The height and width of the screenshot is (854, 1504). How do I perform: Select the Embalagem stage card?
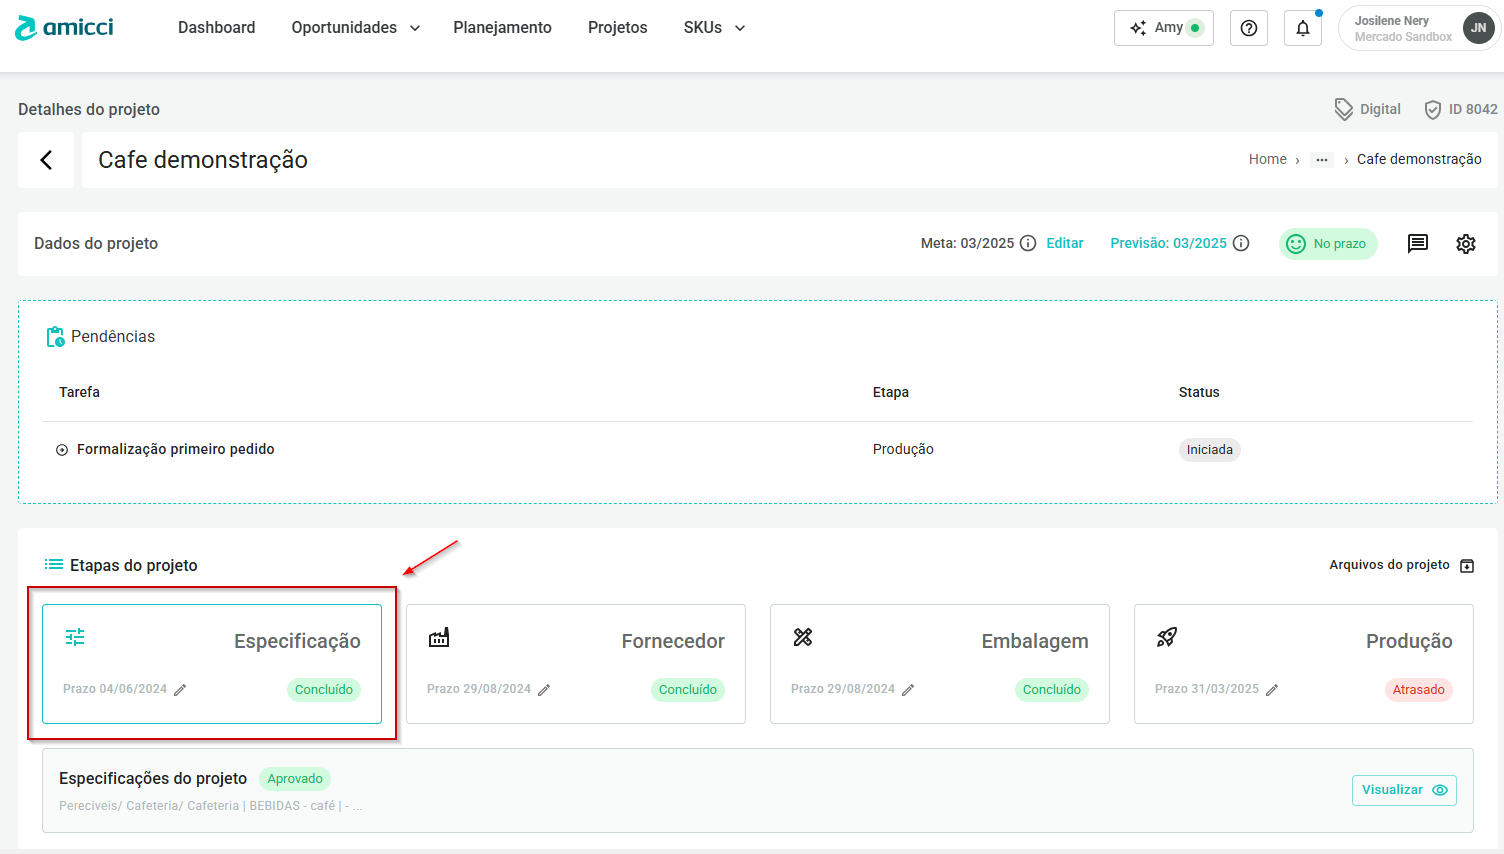click(939, 663)
